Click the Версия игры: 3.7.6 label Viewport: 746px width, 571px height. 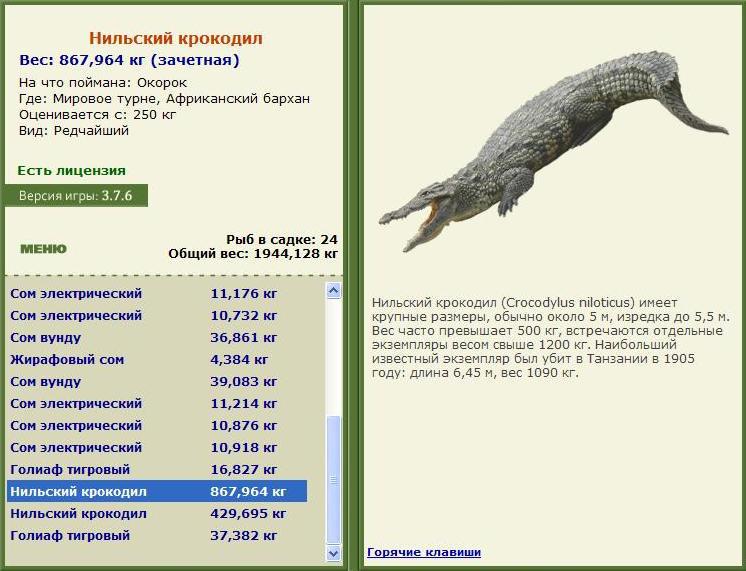point(76,196)
